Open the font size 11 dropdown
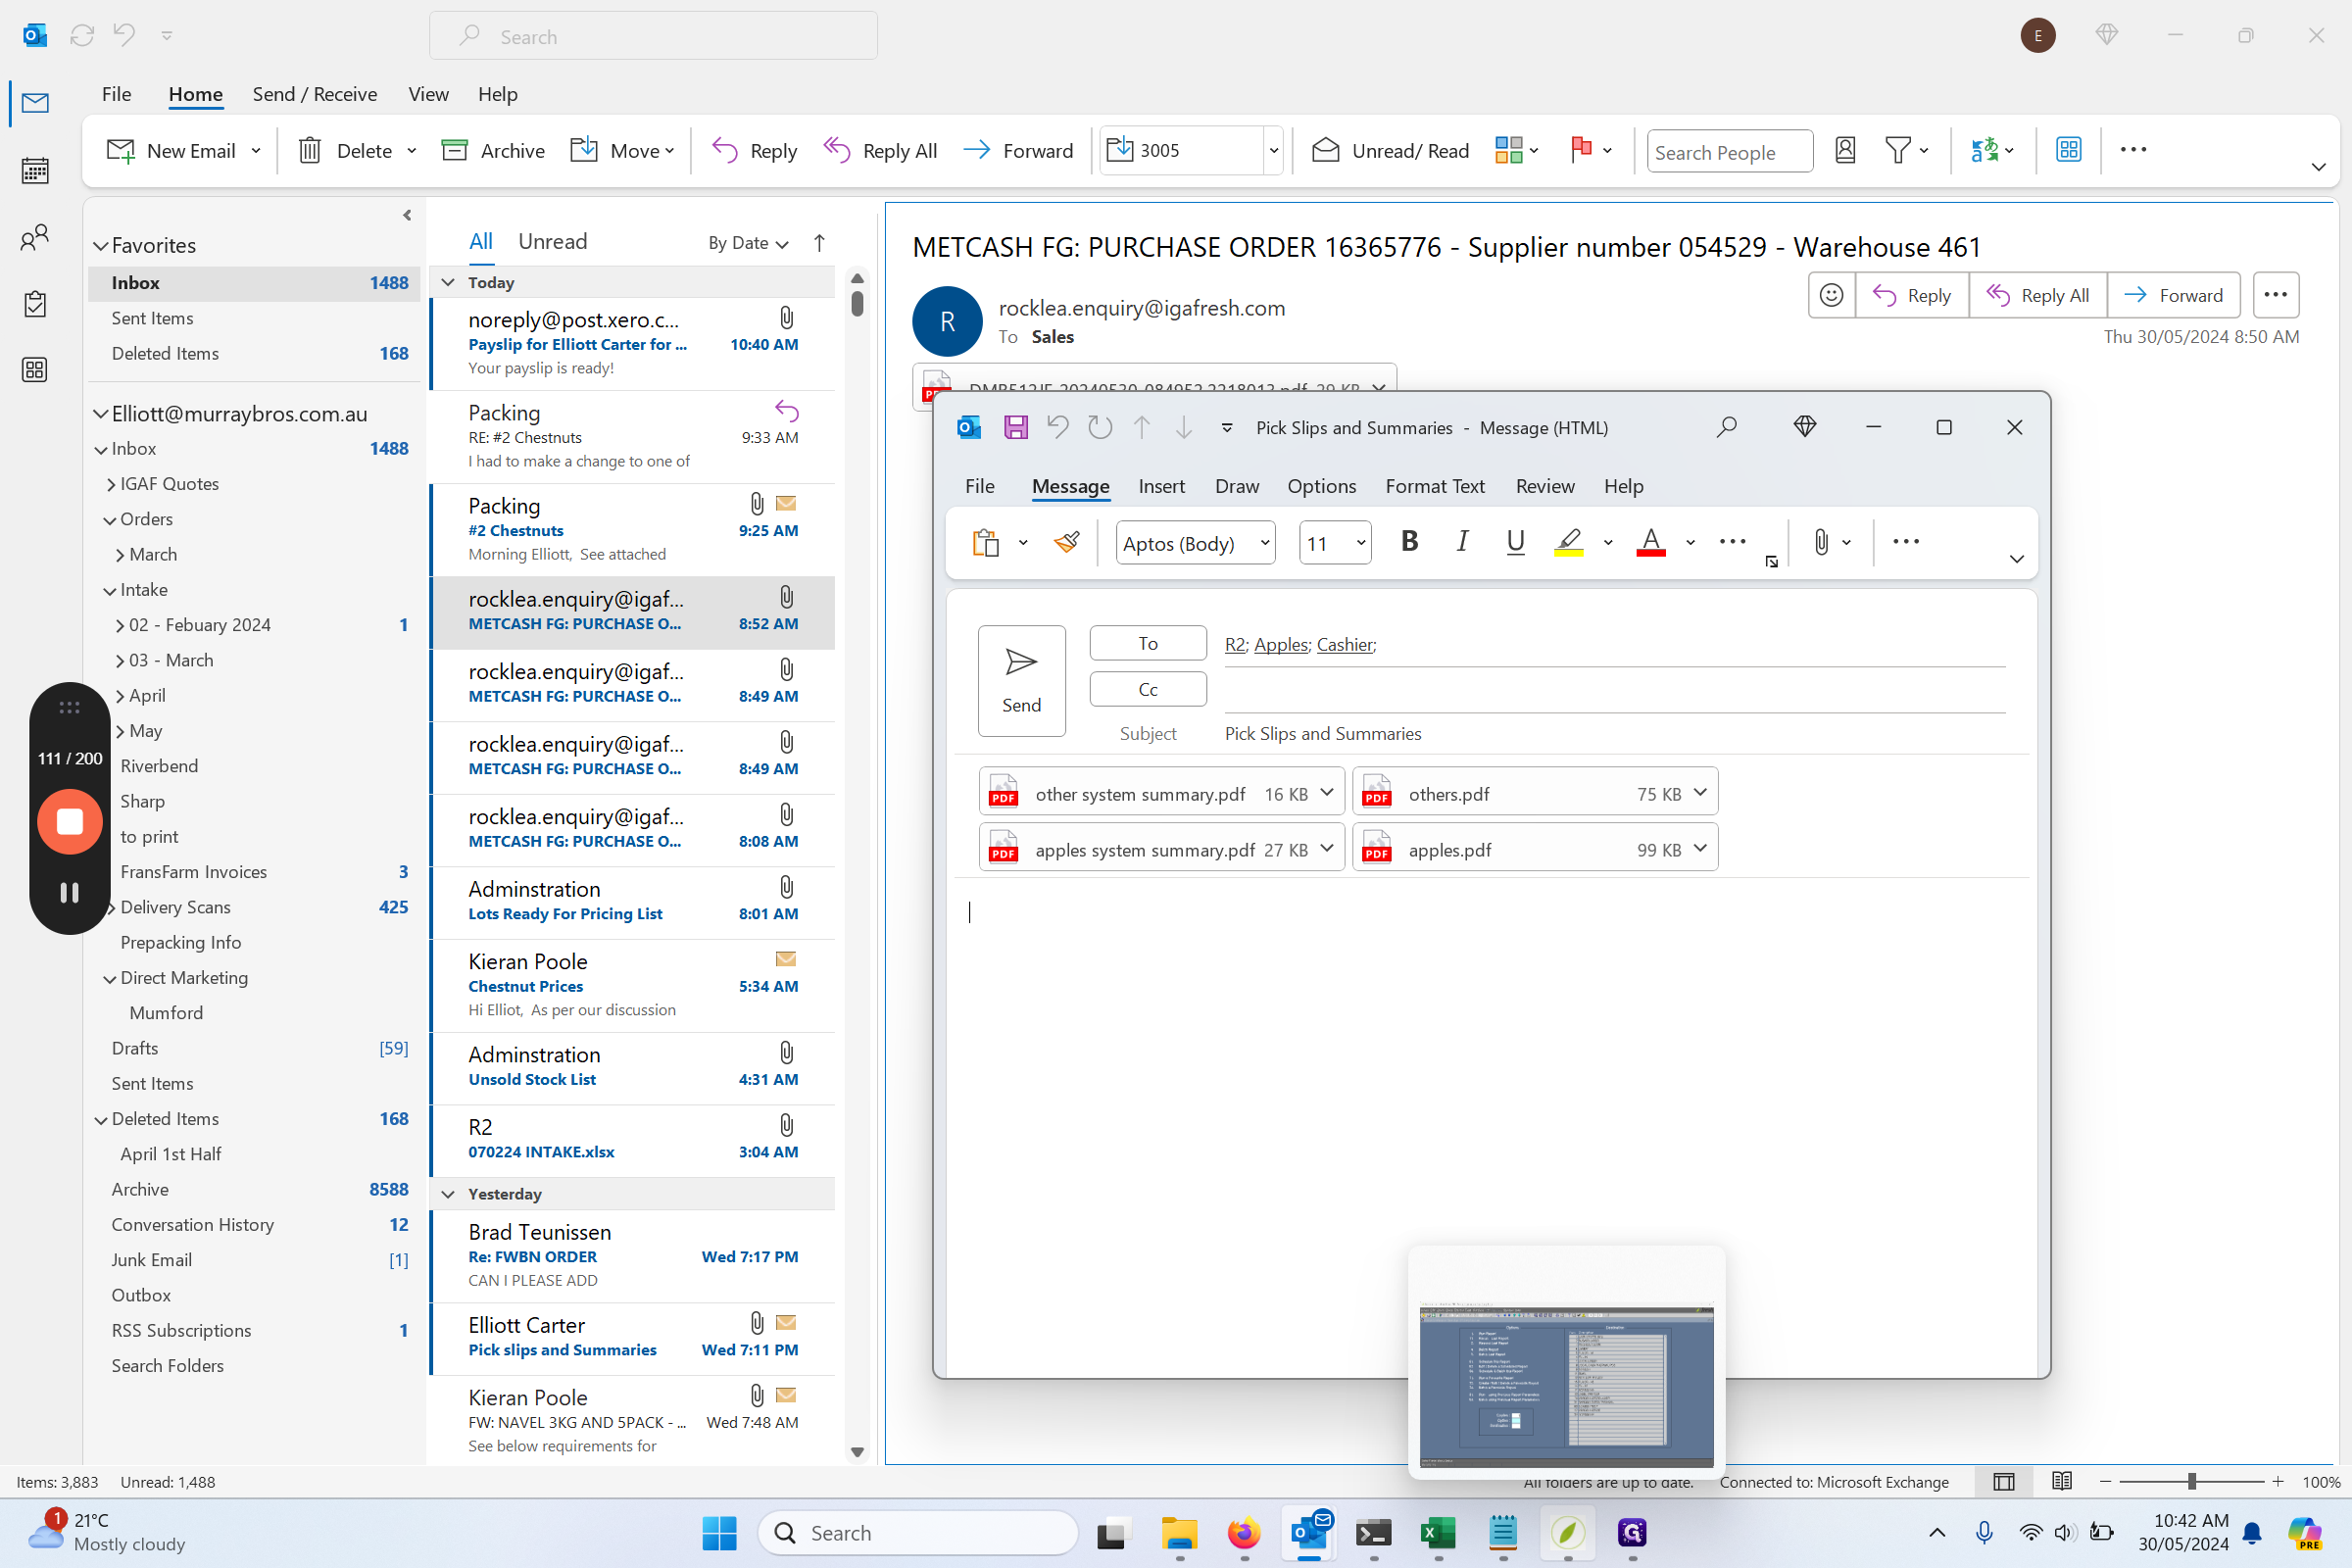 click(x=1360, y=543)
